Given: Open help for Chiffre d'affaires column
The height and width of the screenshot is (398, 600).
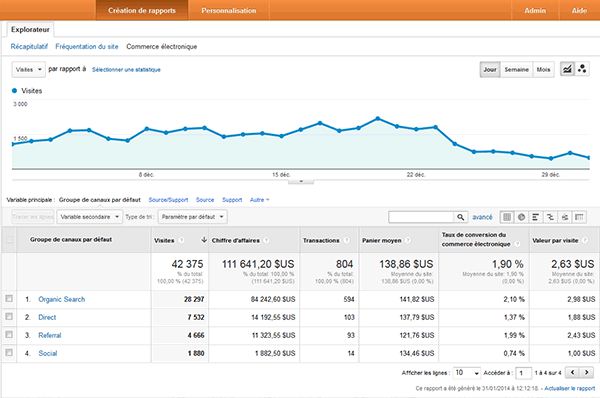Looking at the screenshot, I should pyautogui.click(x=266, y=240).
